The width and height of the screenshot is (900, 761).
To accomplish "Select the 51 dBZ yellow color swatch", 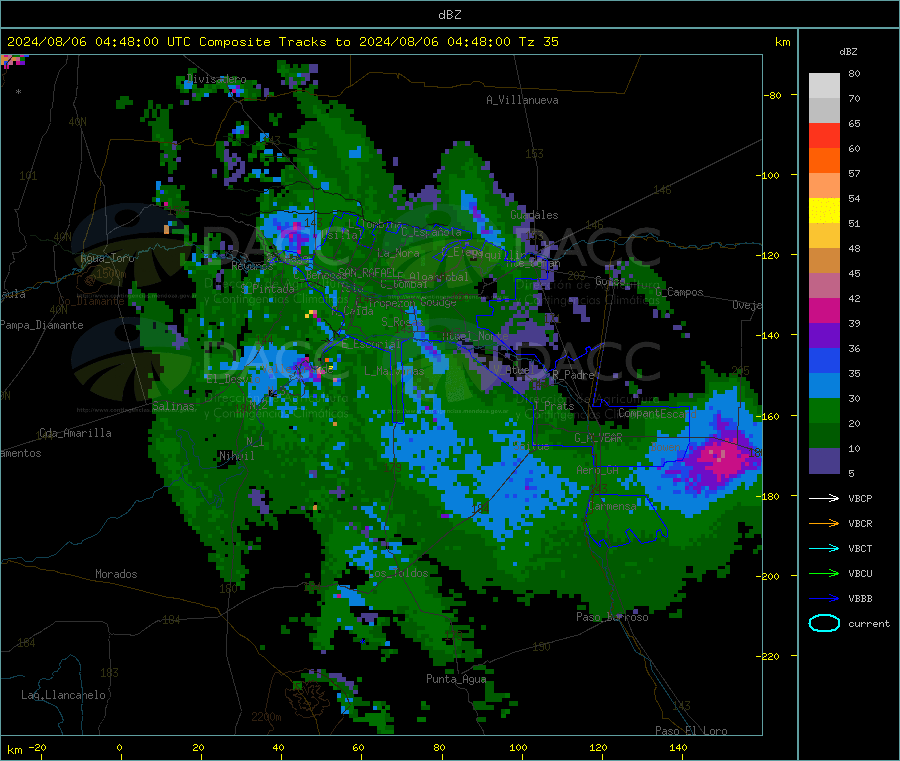I will [824, 211].
